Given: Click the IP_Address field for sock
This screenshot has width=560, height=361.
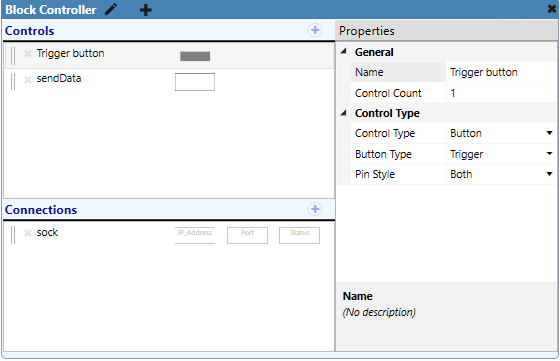Looking at the screenshot, I should (x=195, y=235).
